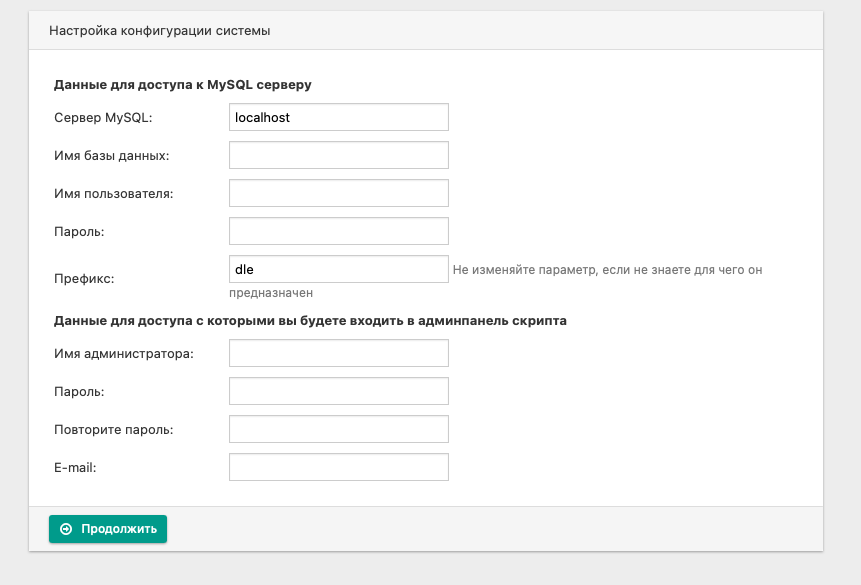
Task: Click the Префикс label
Action: point(84,278)
